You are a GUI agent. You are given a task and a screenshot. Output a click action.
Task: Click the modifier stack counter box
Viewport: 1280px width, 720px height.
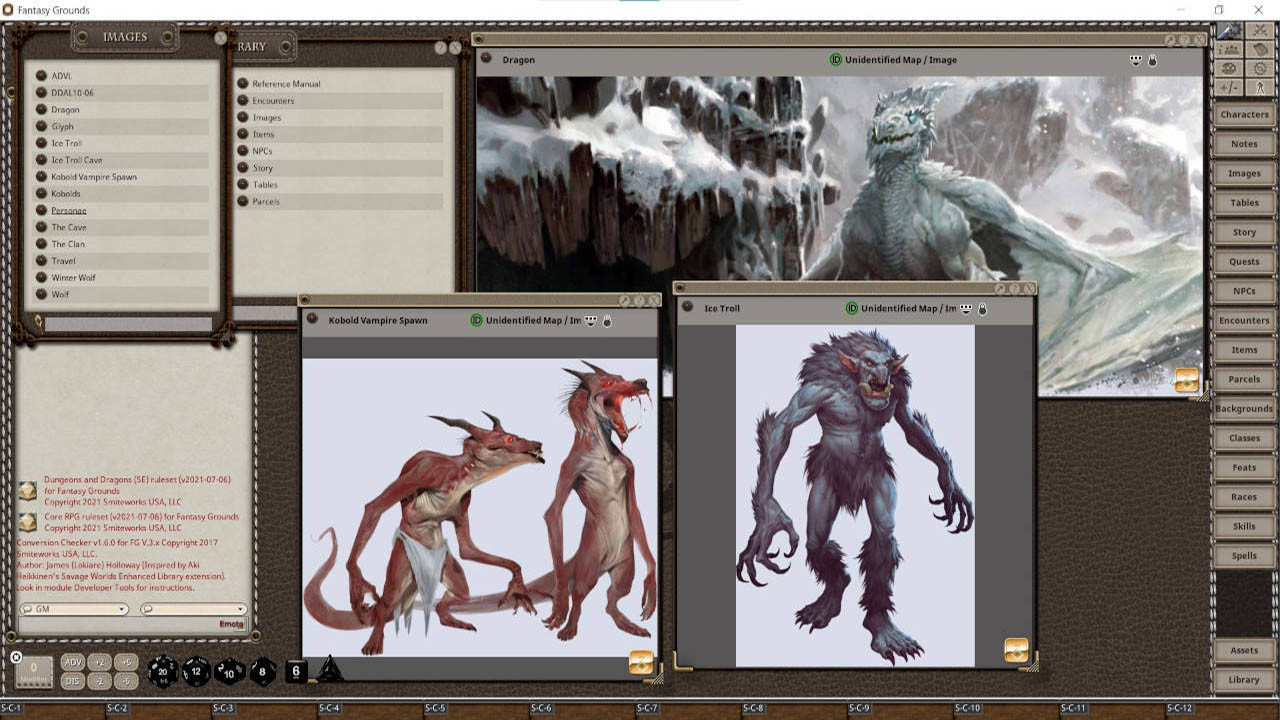[x=35, y=670]
